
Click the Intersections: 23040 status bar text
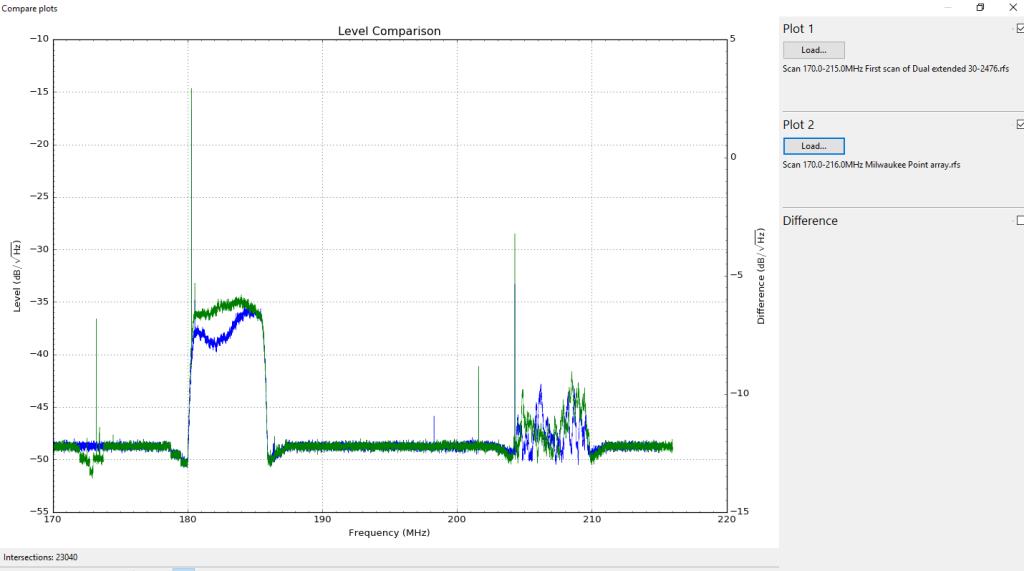pos(44,556)
